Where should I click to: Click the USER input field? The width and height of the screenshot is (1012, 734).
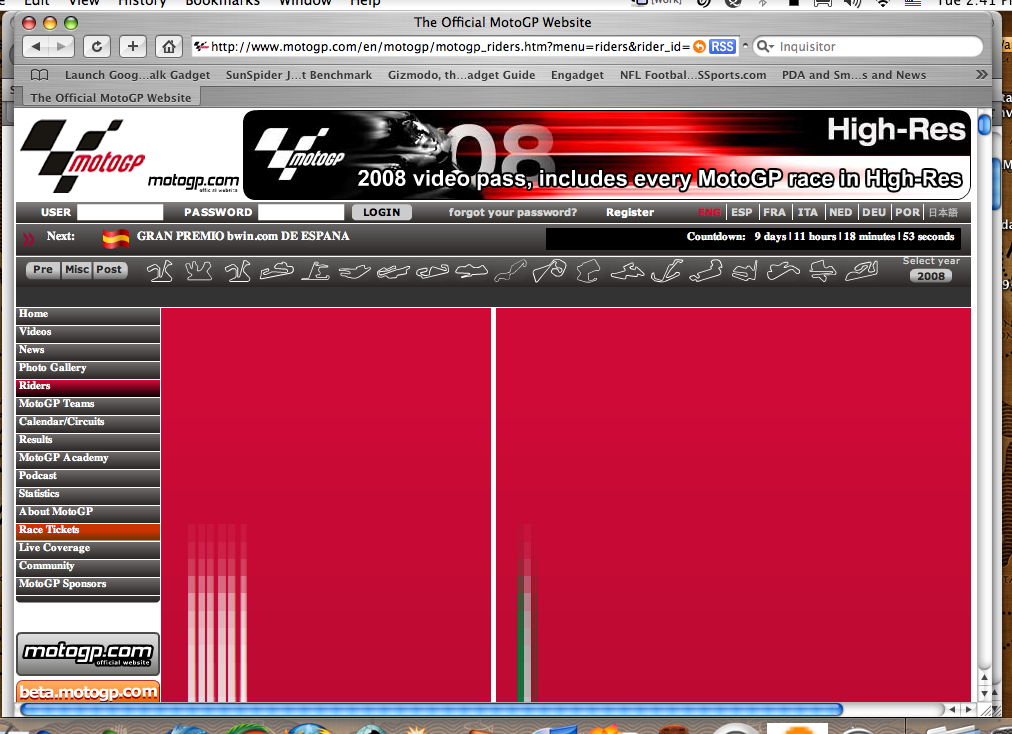(120, 212)
